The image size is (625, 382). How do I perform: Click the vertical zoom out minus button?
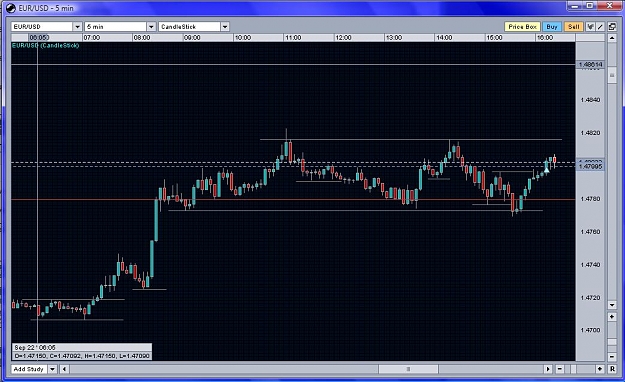612,356
